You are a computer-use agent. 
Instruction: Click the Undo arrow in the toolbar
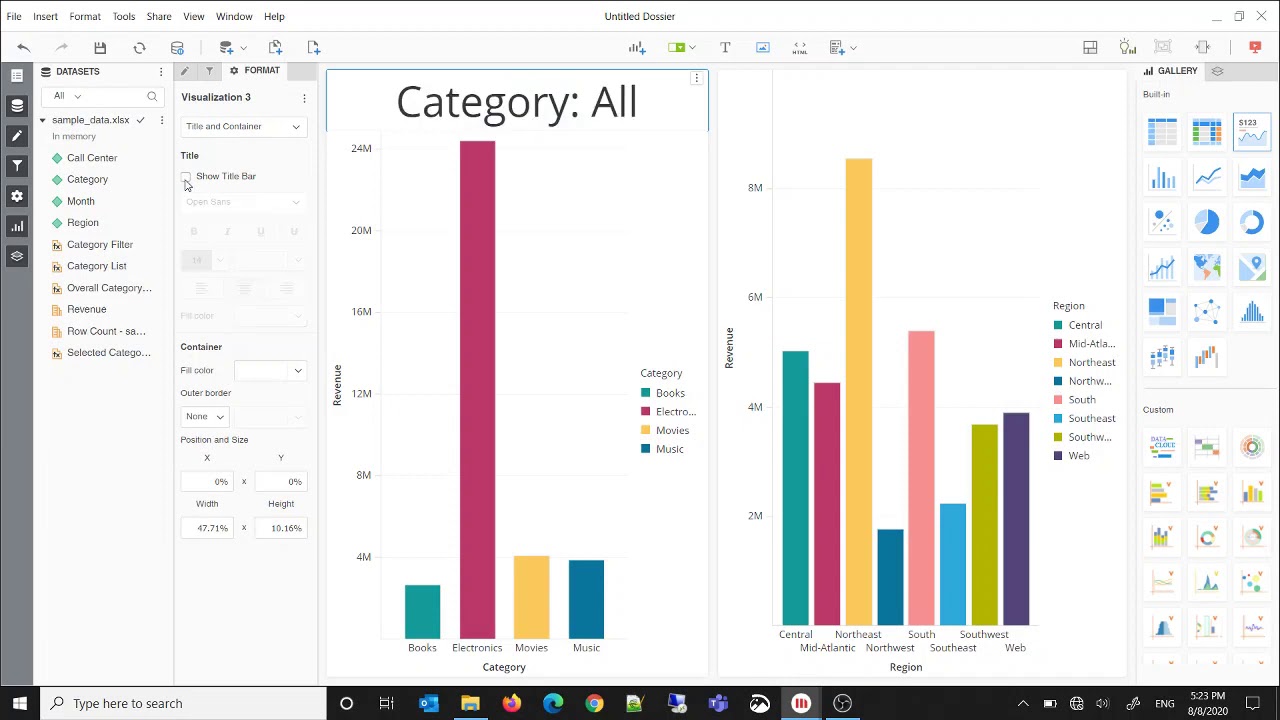pyautogui.click(x=24, y=47)
